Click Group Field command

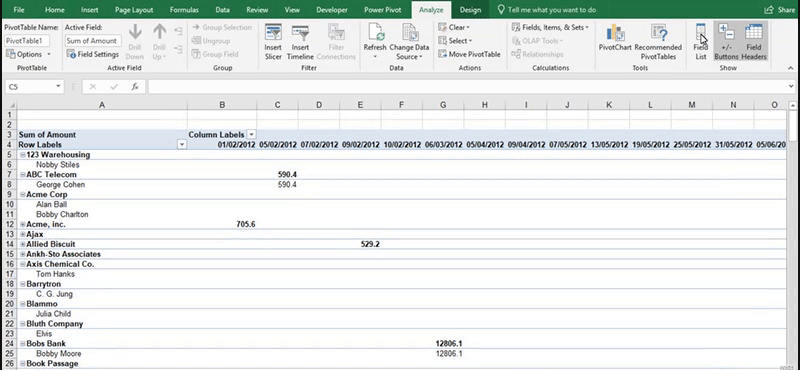click(215, 54)
